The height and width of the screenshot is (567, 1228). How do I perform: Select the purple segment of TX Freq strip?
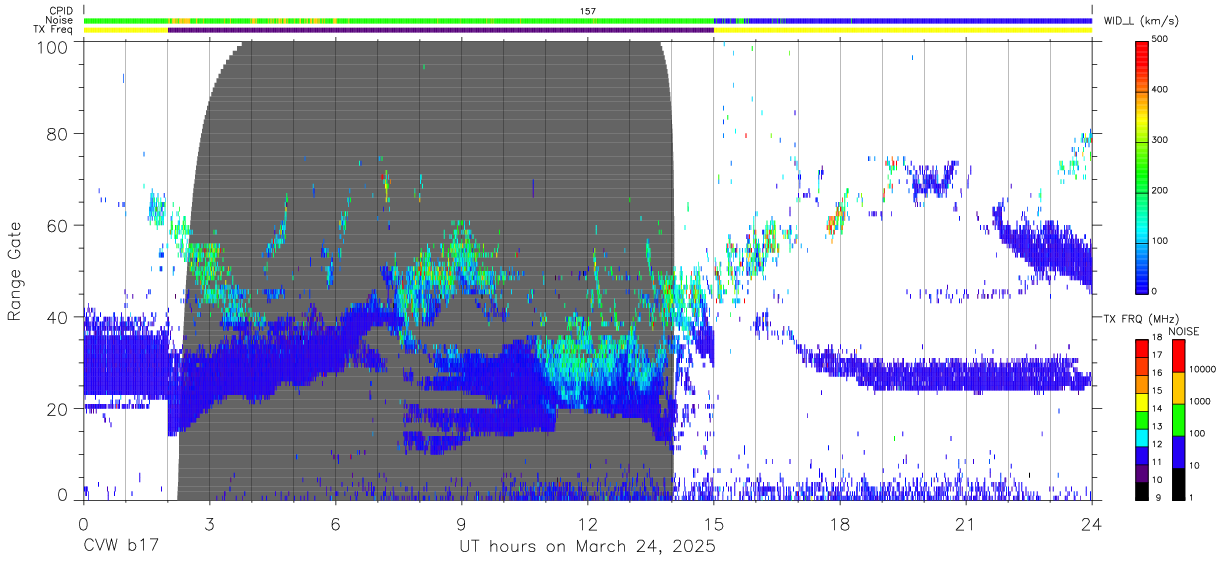[441, 30]
